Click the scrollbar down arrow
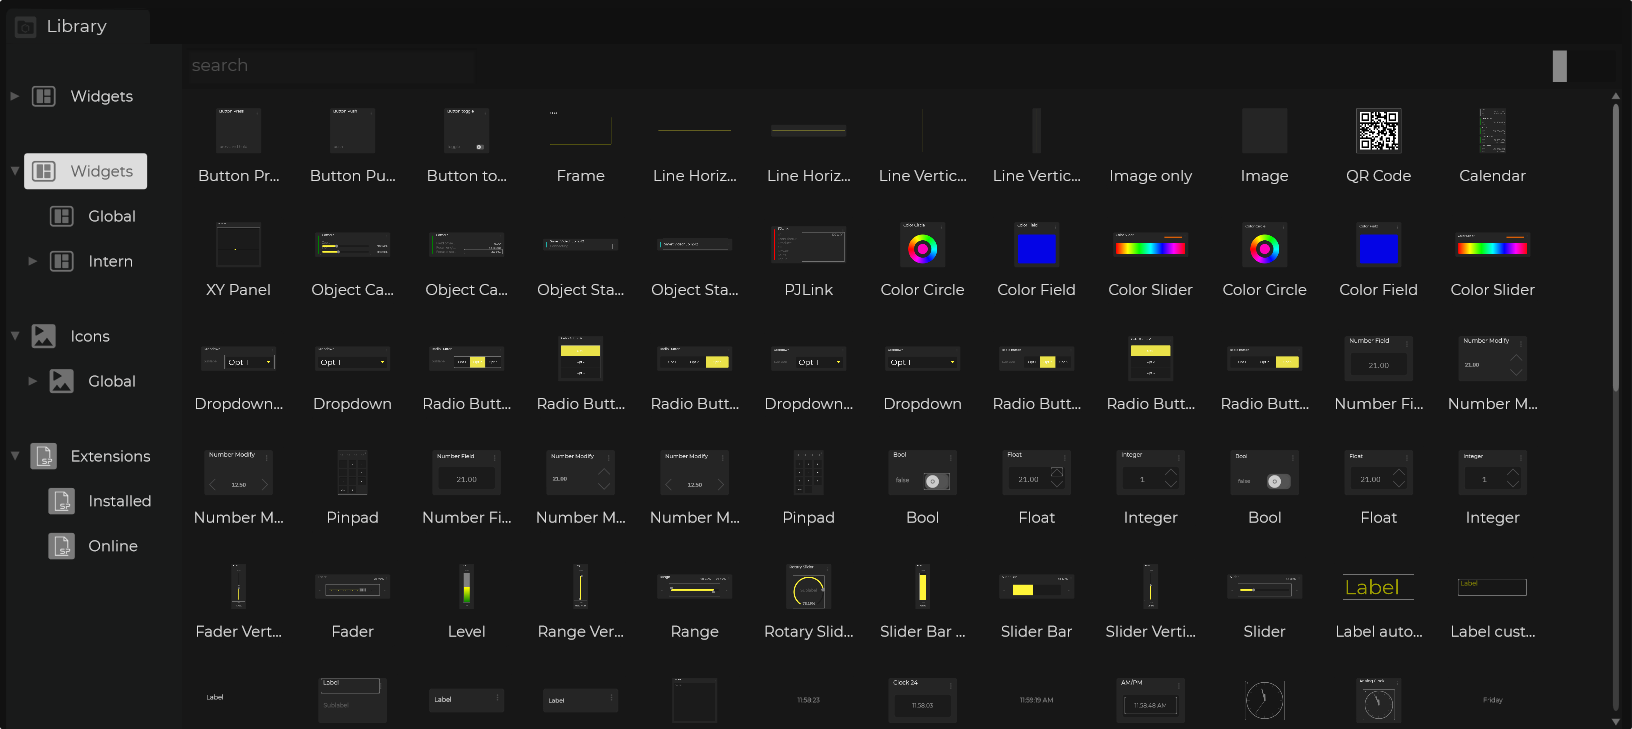The image size is (1632, 729). 1615,721
